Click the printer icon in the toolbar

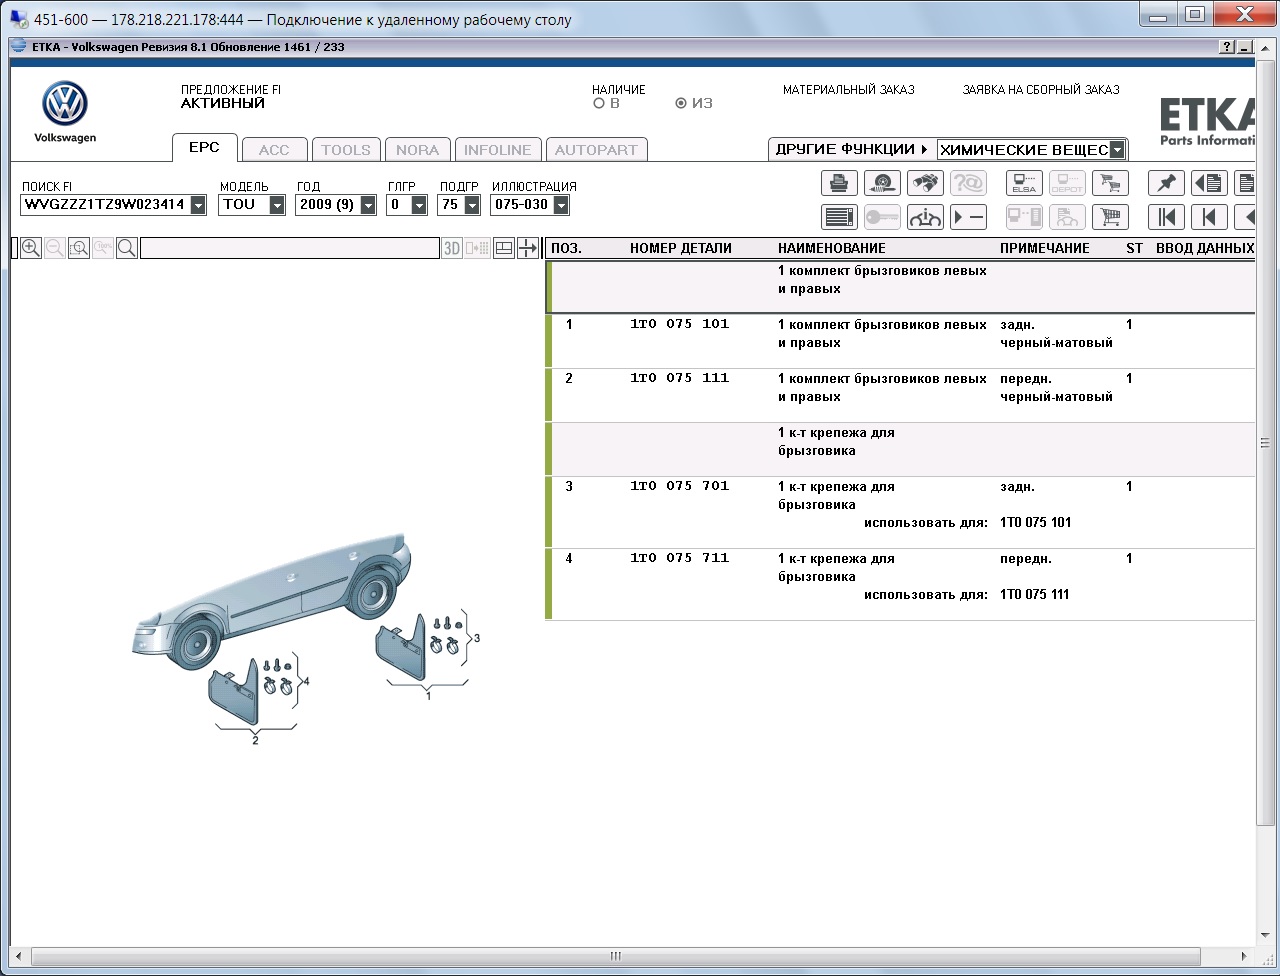(839, 183)
